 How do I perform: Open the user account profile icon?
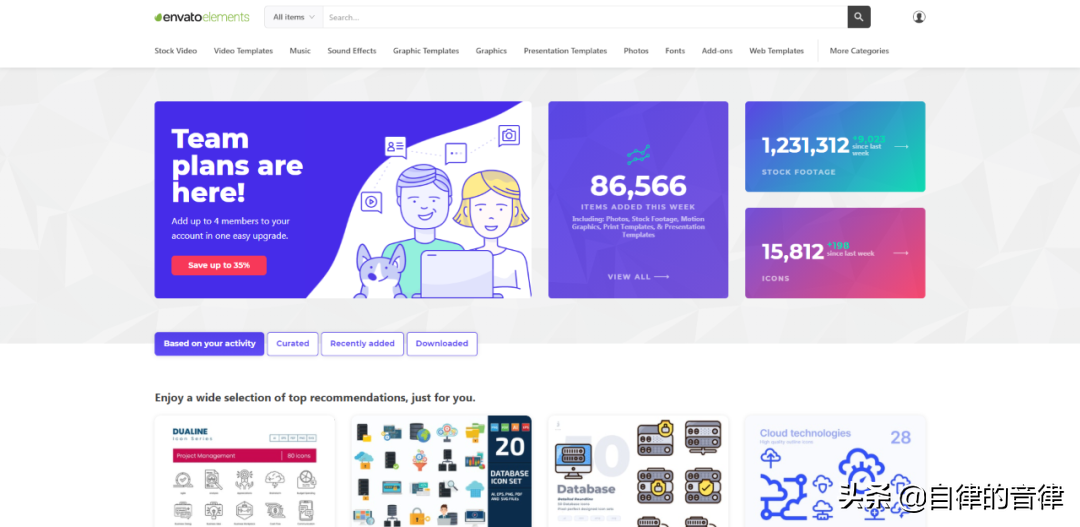pyautogui.click(x=919, y=17)
